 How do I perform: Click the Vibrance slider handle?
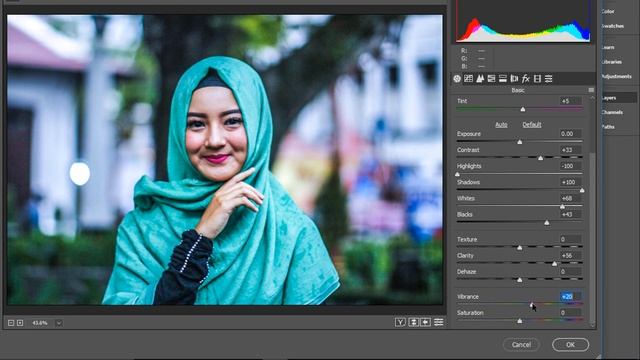531,305
